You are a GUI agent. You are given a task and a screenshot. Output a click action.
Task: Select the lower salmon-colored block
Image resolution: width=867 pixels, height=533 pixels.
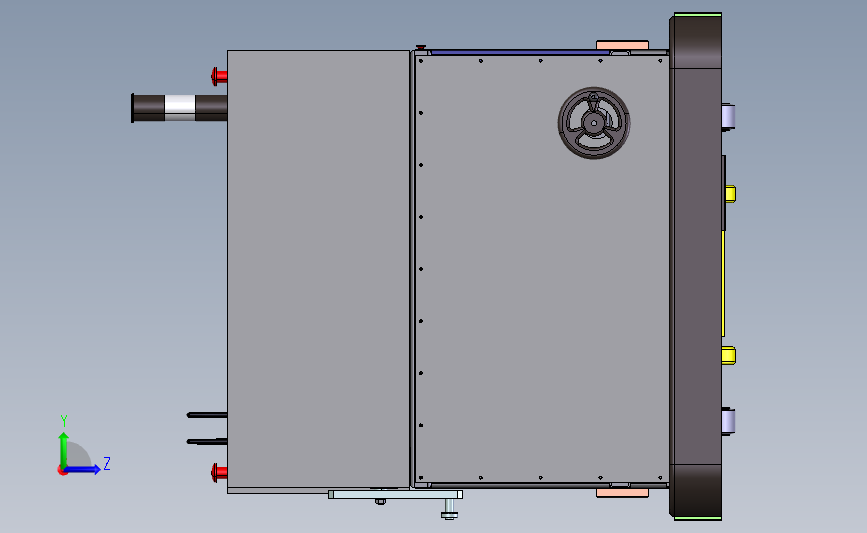point(623,493)
